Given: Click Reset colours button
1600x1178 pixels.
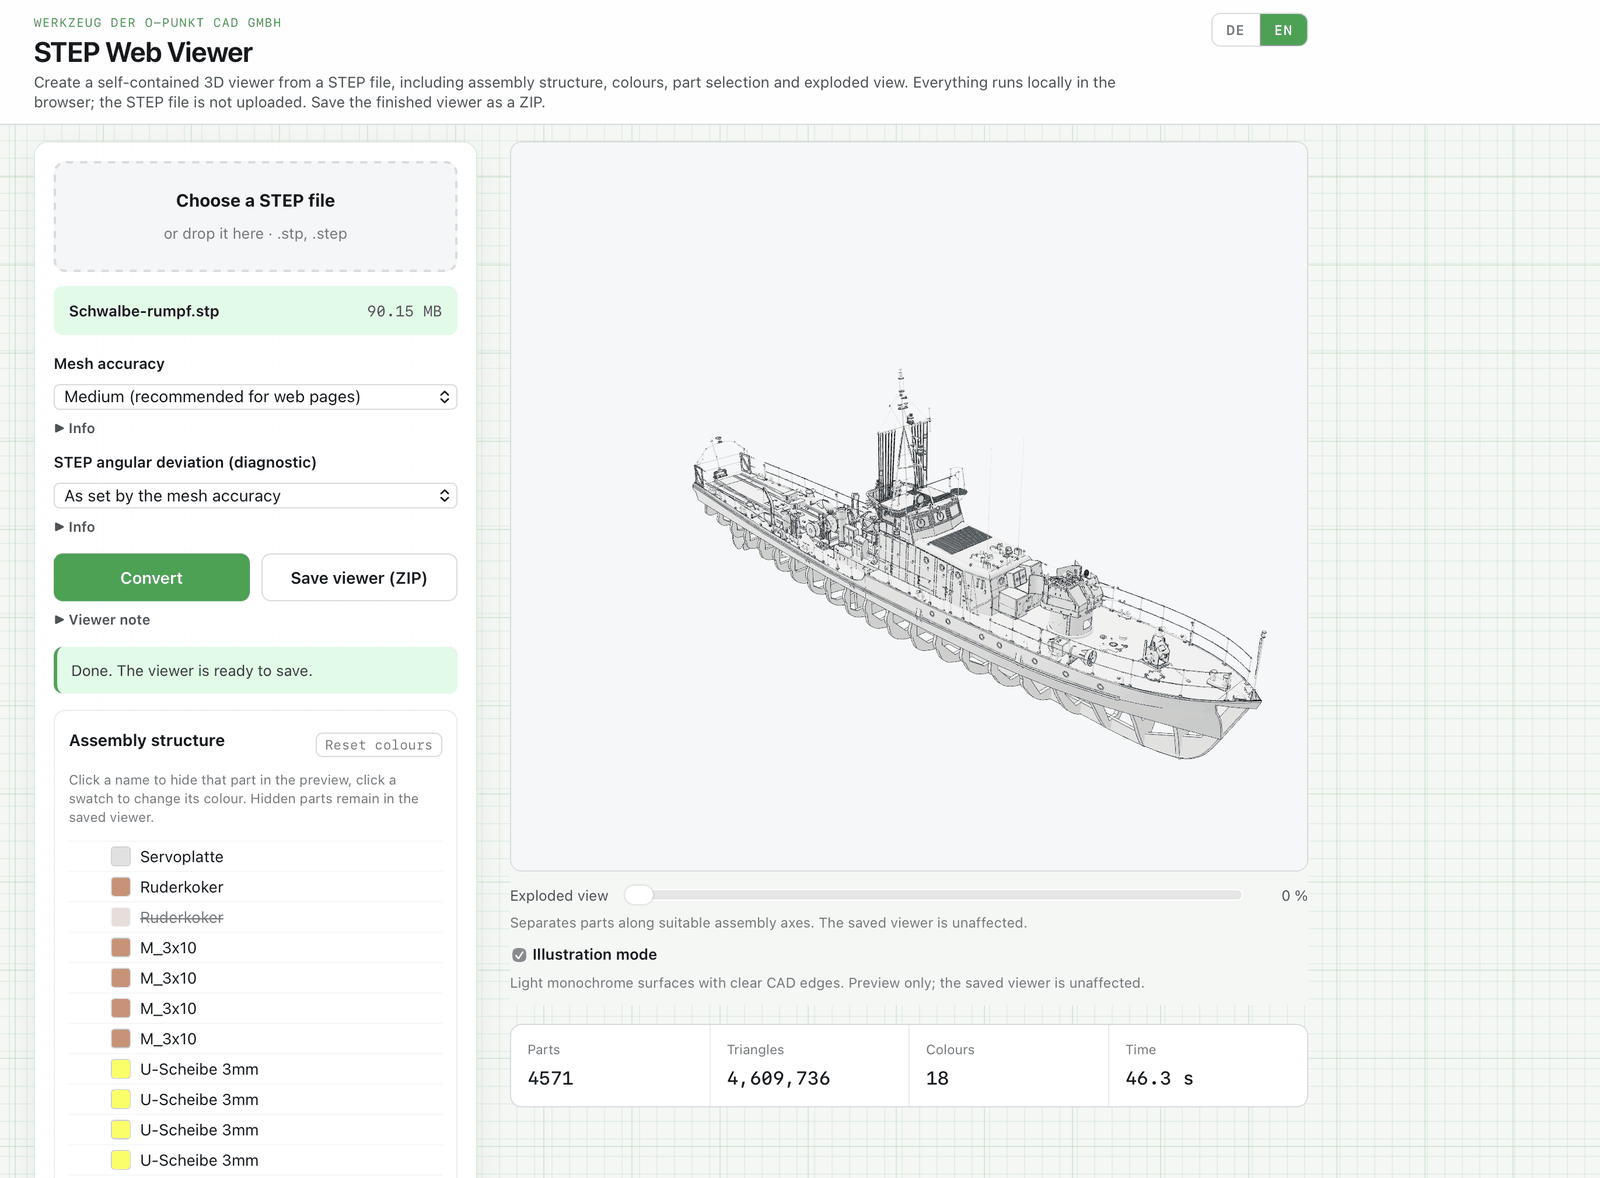Looking at the screenshot, I should click(x=379, y=745).
